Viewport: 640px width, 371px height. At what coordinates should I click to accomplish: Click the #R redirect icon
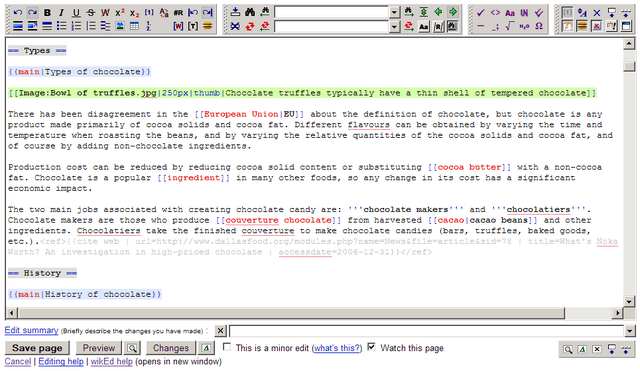click(x=178, y=13)
